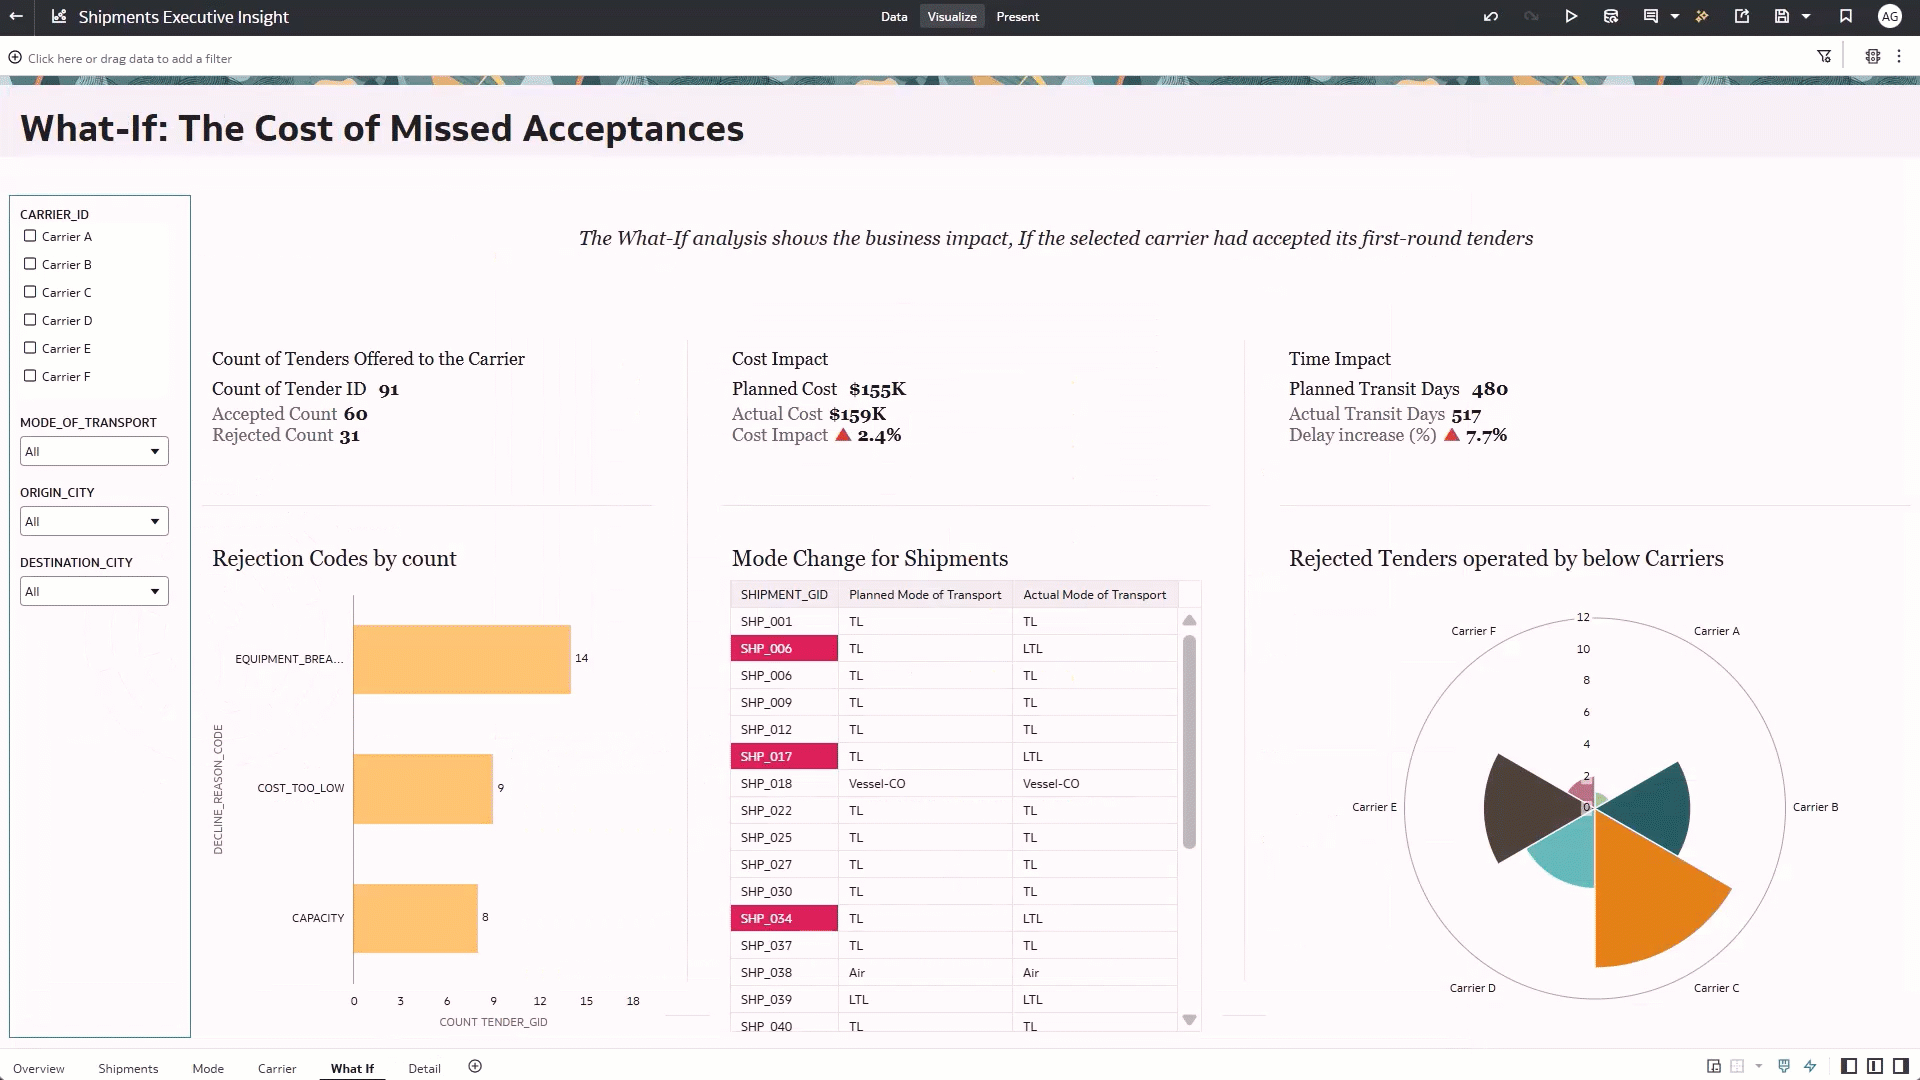1920x1080 pixels.
Task: Toggle the Carrier C checkbox
Action: point(30,293)
